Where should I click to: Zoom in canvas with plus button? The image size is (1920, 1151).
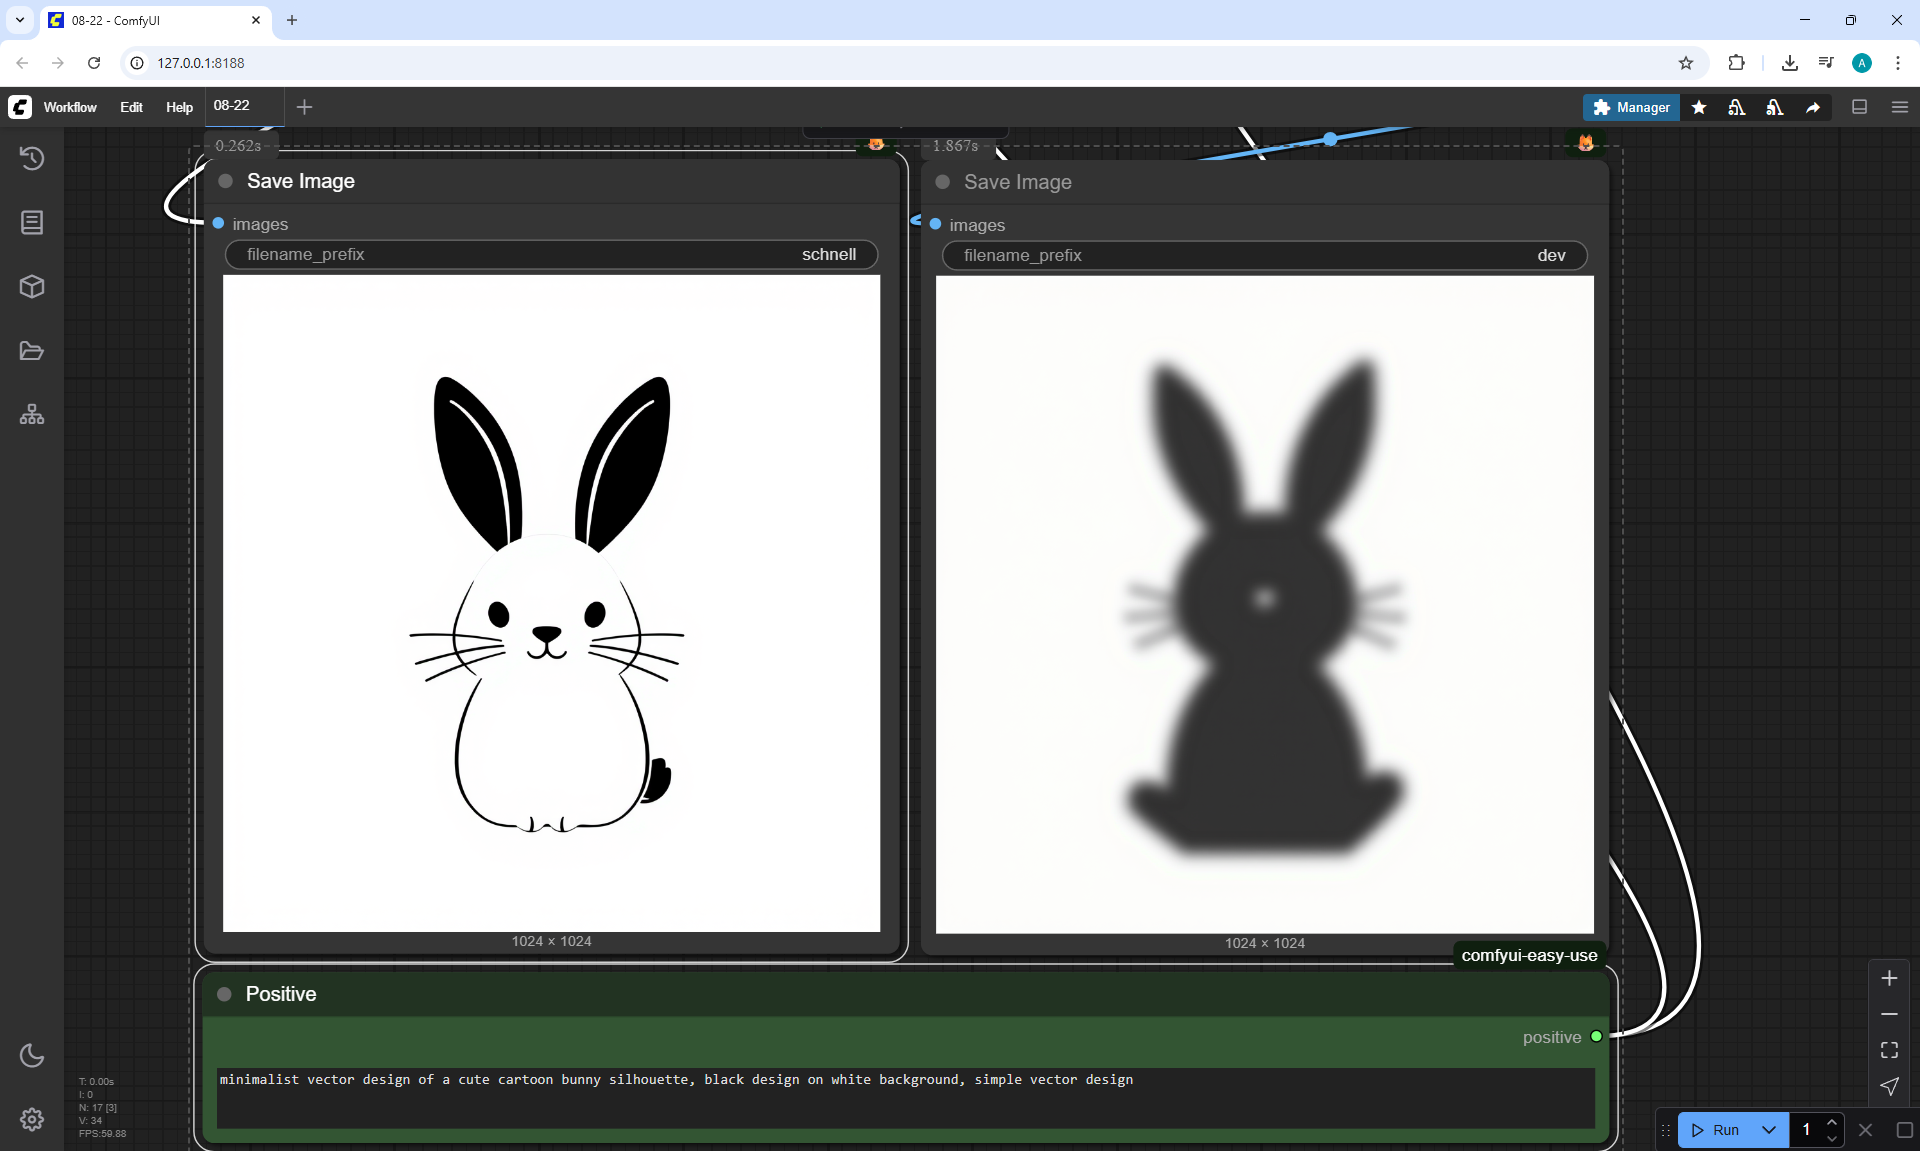[x=1889, y=978]
